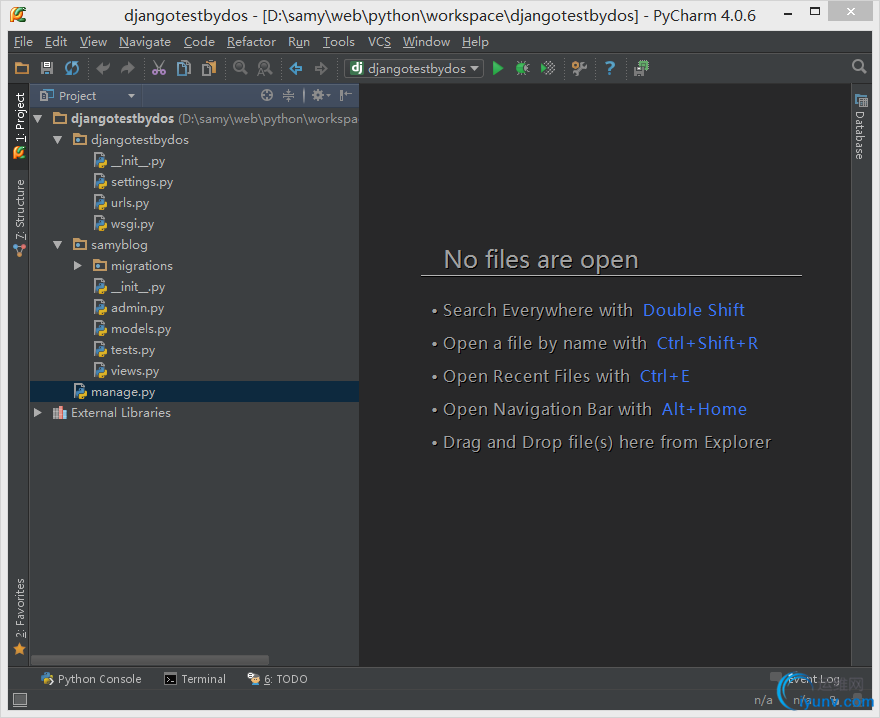
Task: Click the Copy icon in toolbar
Action: [x=184, y=68]
